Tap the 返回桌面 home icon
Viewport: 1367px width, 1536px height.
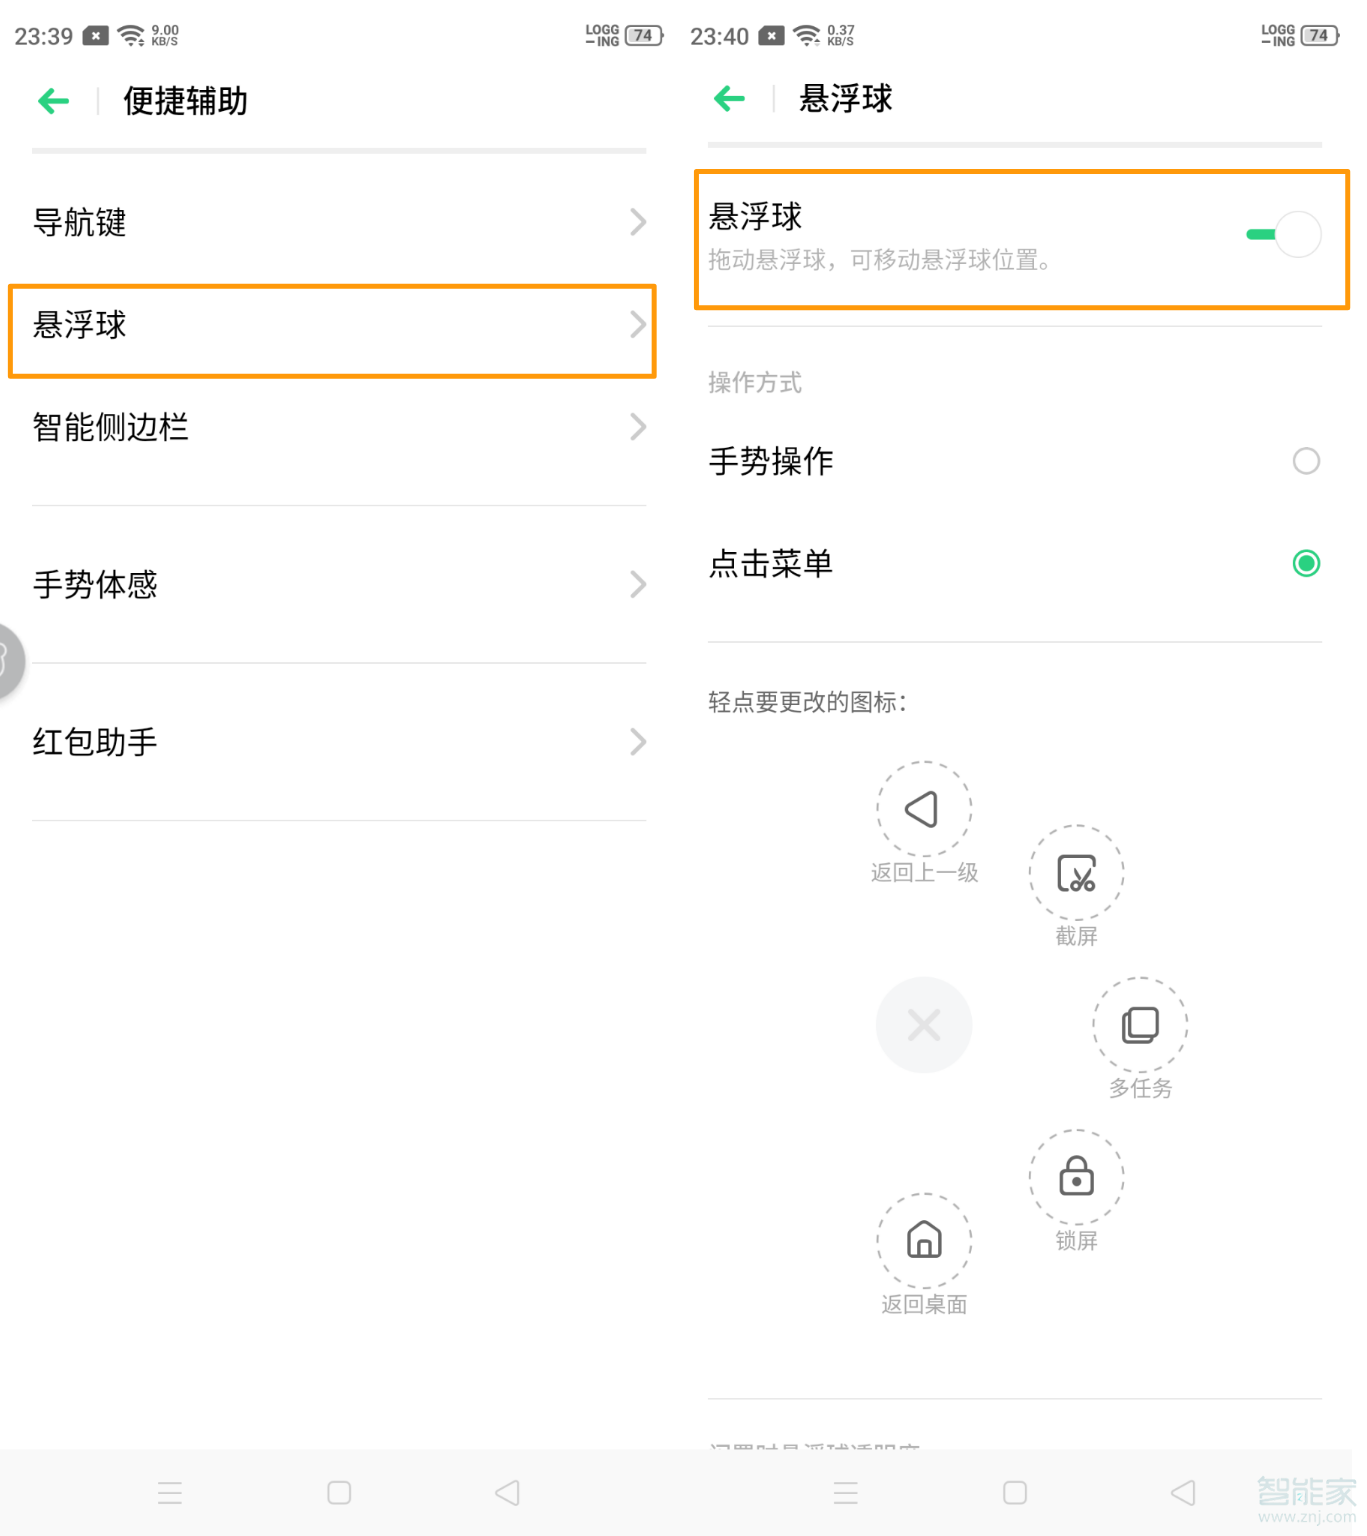(x=923, y=1241)
